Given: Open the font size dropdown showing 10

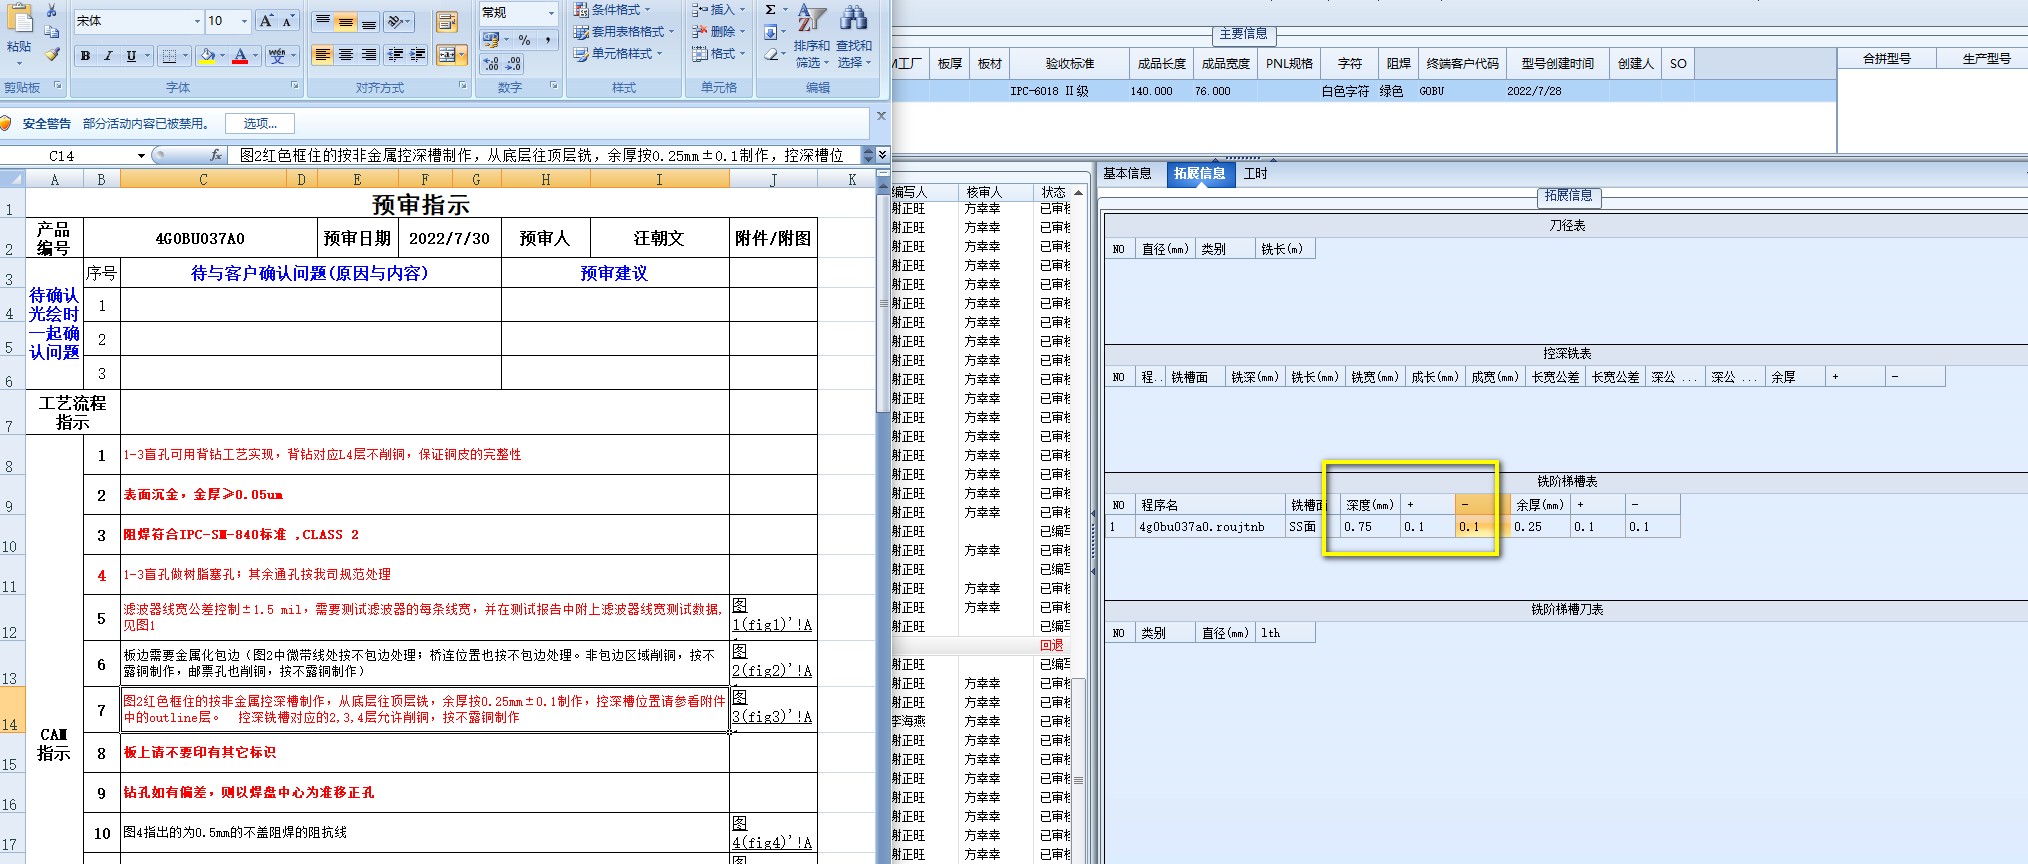Looking at the screenshot, I should (244, 21).
